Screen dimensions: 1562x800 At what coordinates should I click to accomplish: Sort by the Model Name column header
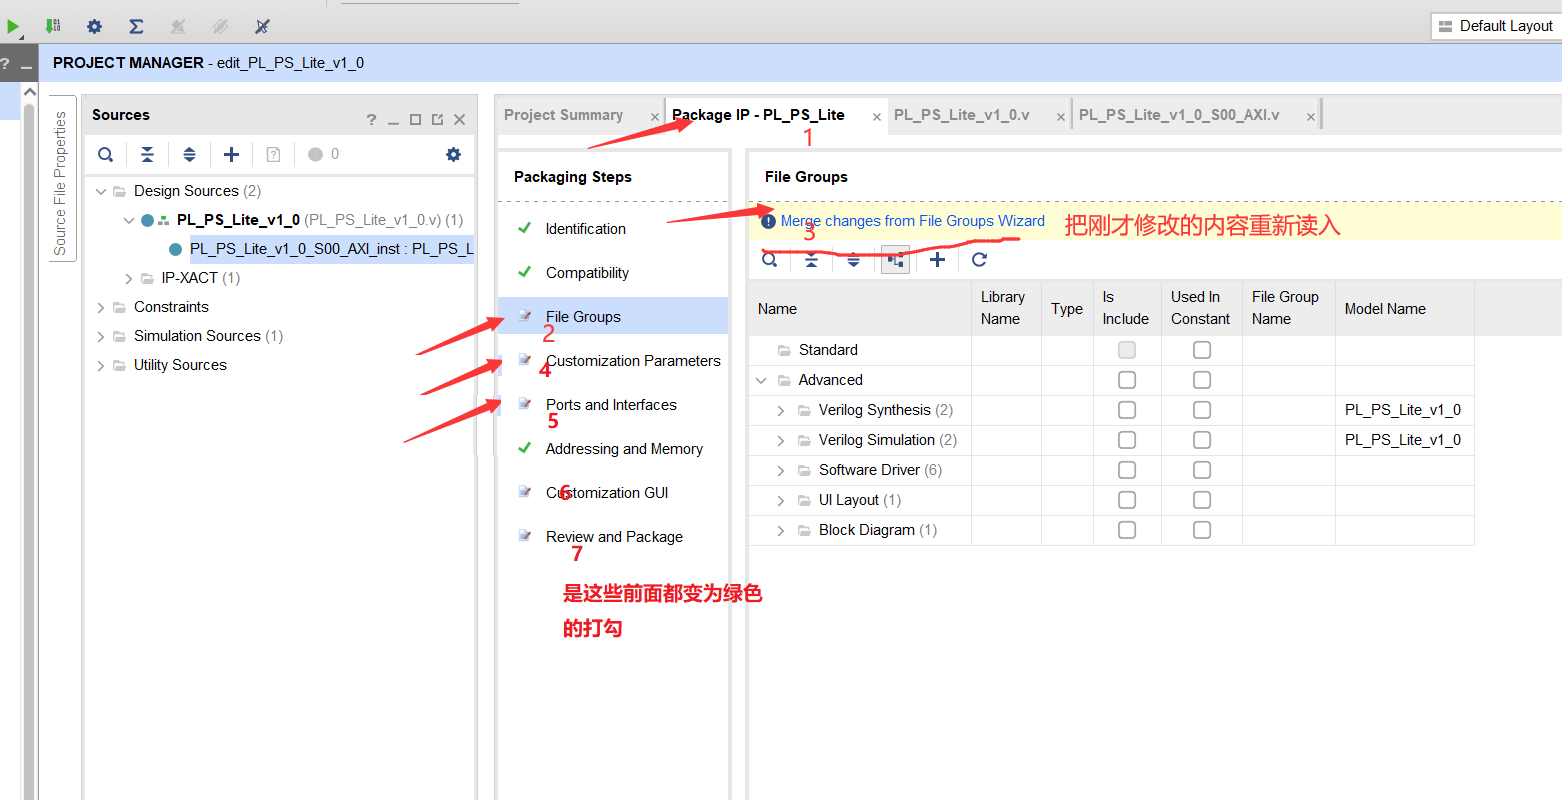pos(1385,309)
